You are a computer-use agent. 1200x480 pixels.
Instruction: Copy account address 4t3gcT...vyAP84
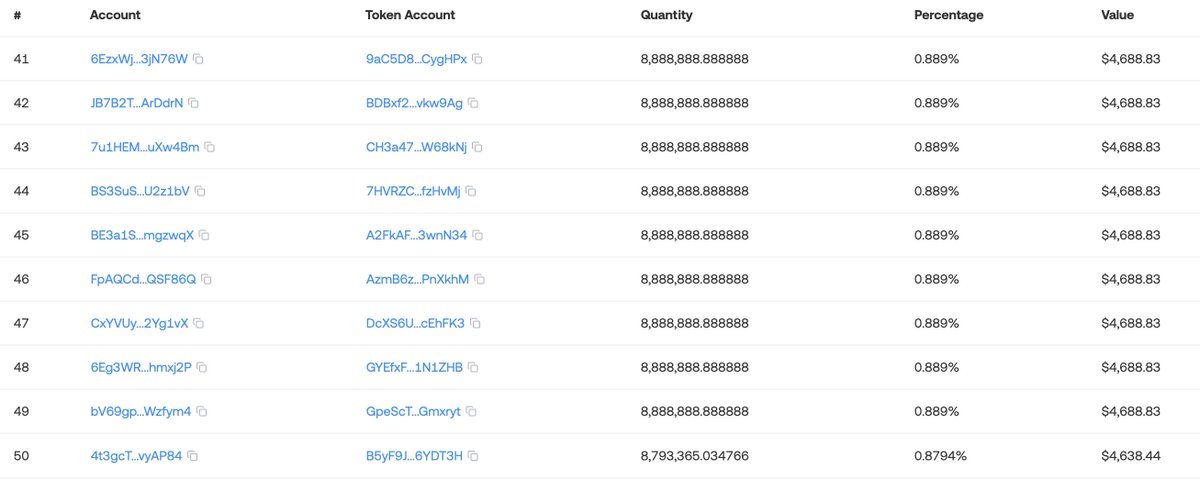[192, 456]
